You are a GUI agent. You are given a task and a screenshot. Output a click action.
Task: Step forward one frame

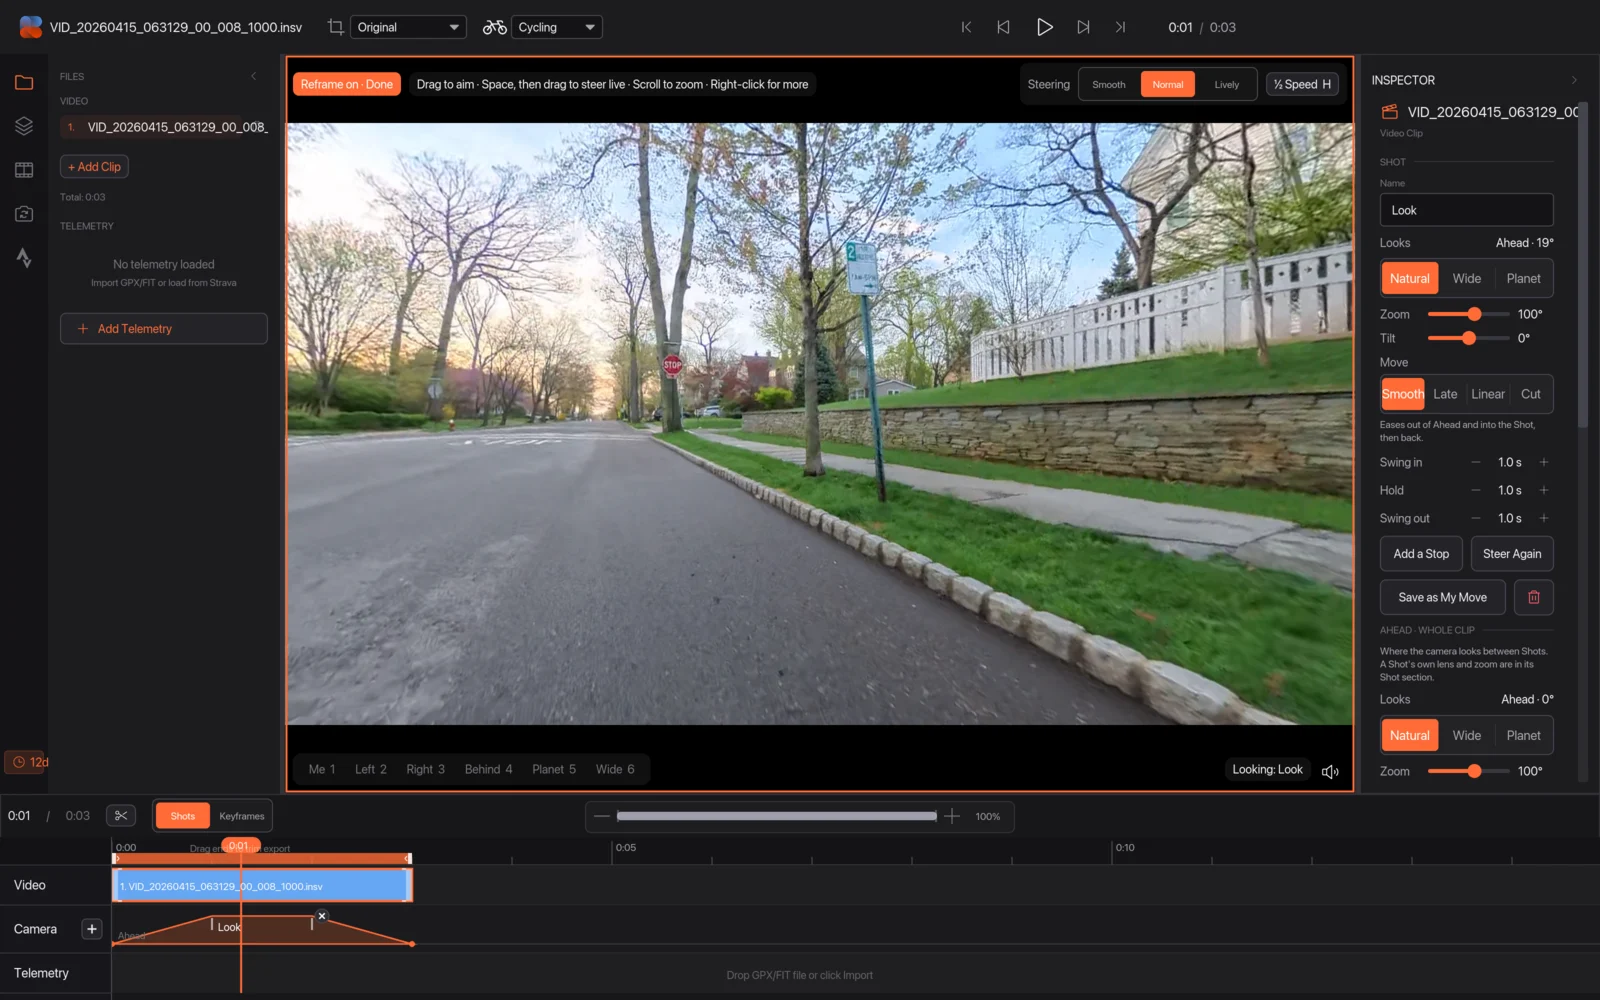[1083, 27]
